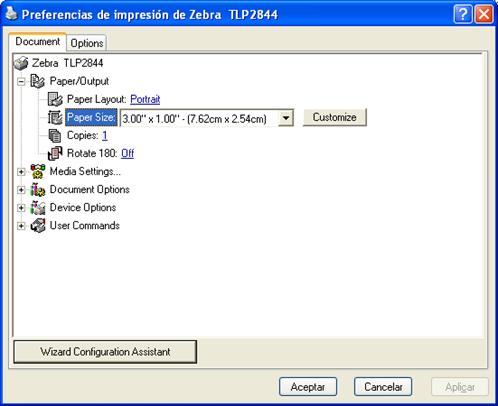498x406 pixels.
Task: Expand the Device Options node
Action: 21,208
